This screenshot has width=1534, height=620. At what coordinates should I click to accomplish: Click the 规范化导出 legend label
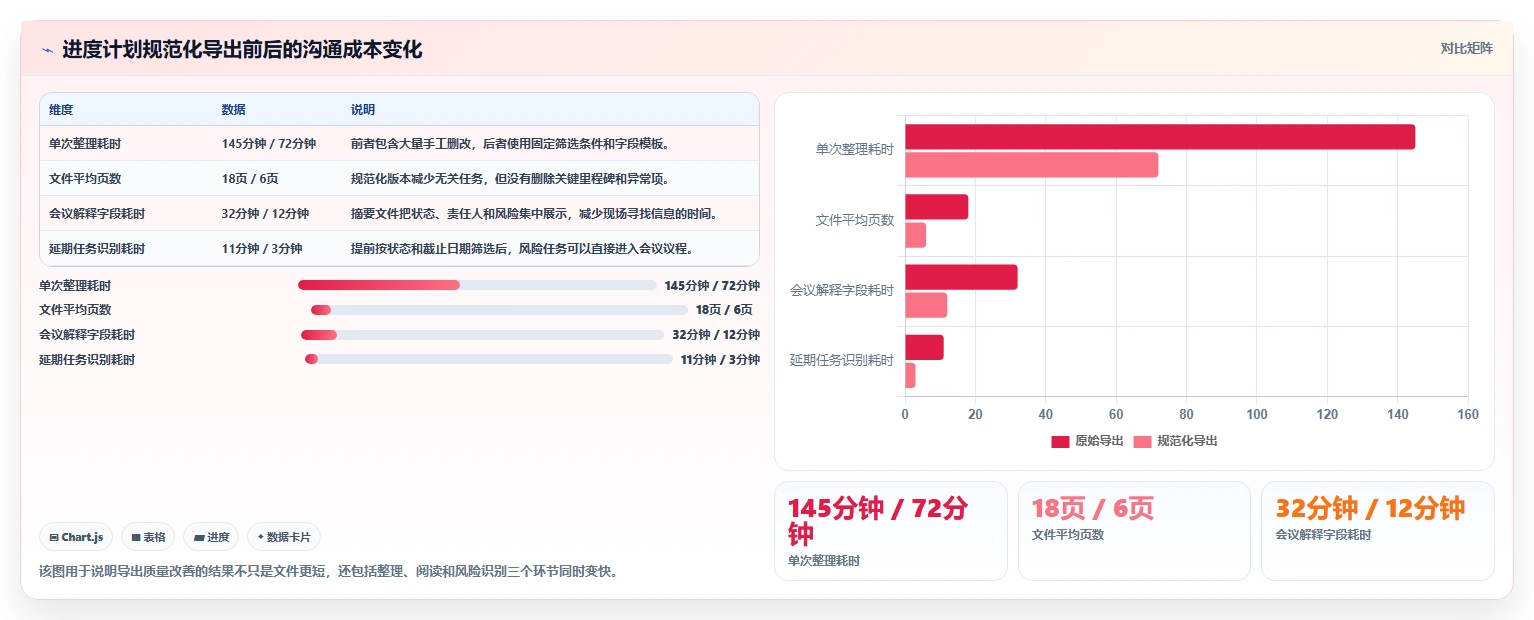pyautogui.click(x=1187, y=441)
